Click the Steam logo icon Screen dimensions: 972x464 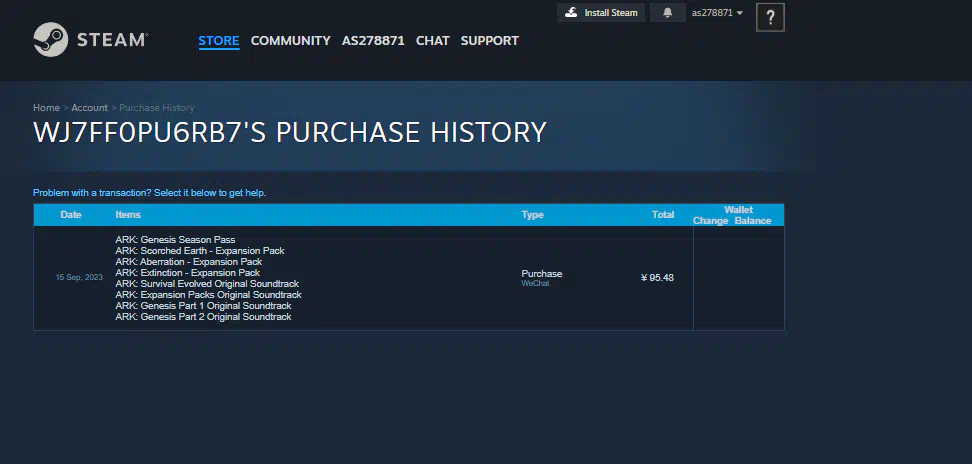pyautogui.click(x=51, y=40)
